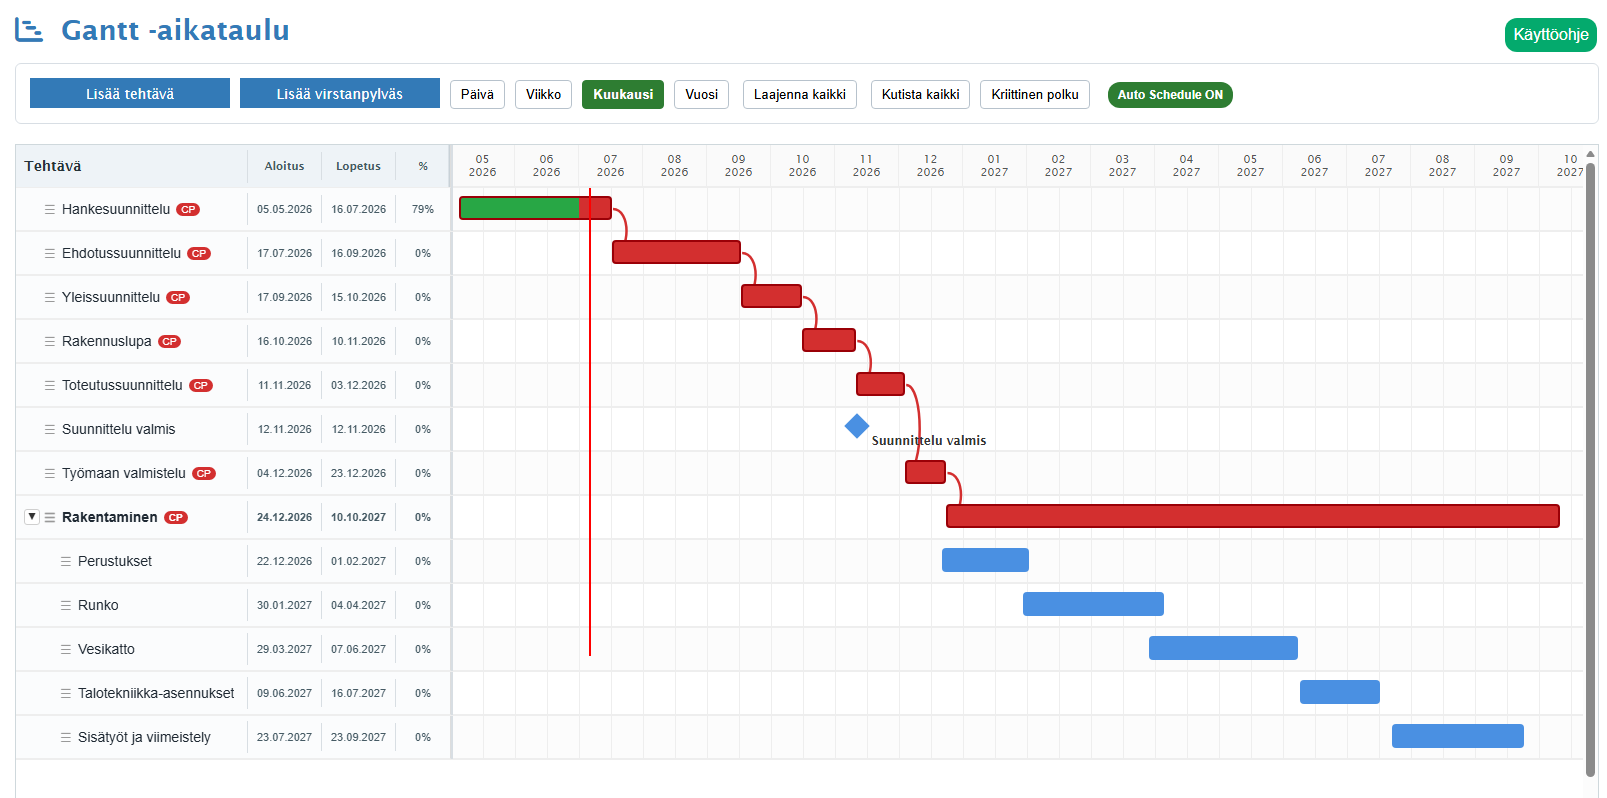Click the CP badge next to Työmaan valmistelu
This screenshot has height=798, width=1607.
(x=204, y=474)
